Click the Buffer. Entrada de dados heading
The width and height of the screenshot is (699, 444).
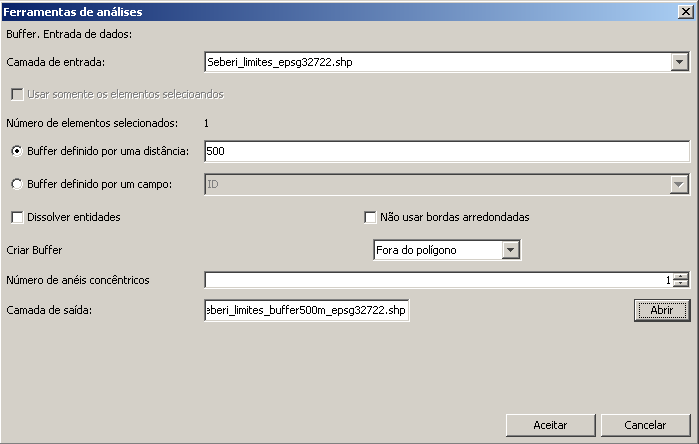[70, 34]
